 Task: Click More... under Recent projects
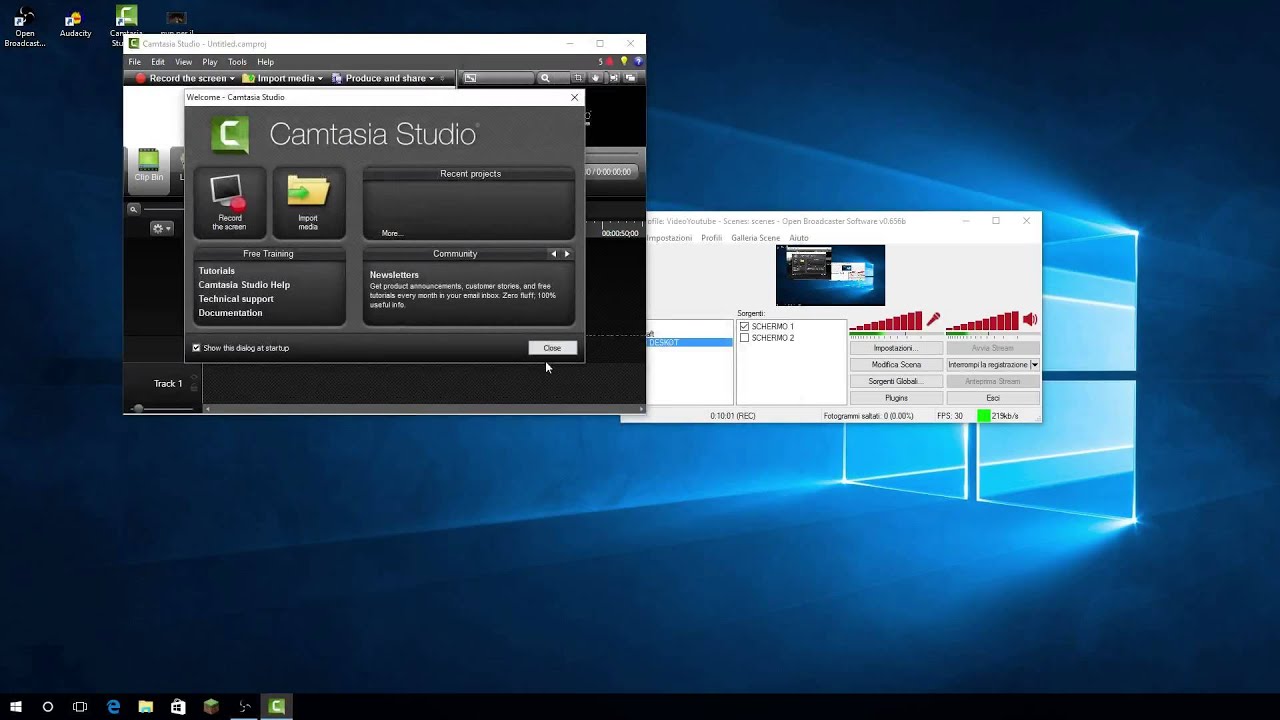[391, 233]
